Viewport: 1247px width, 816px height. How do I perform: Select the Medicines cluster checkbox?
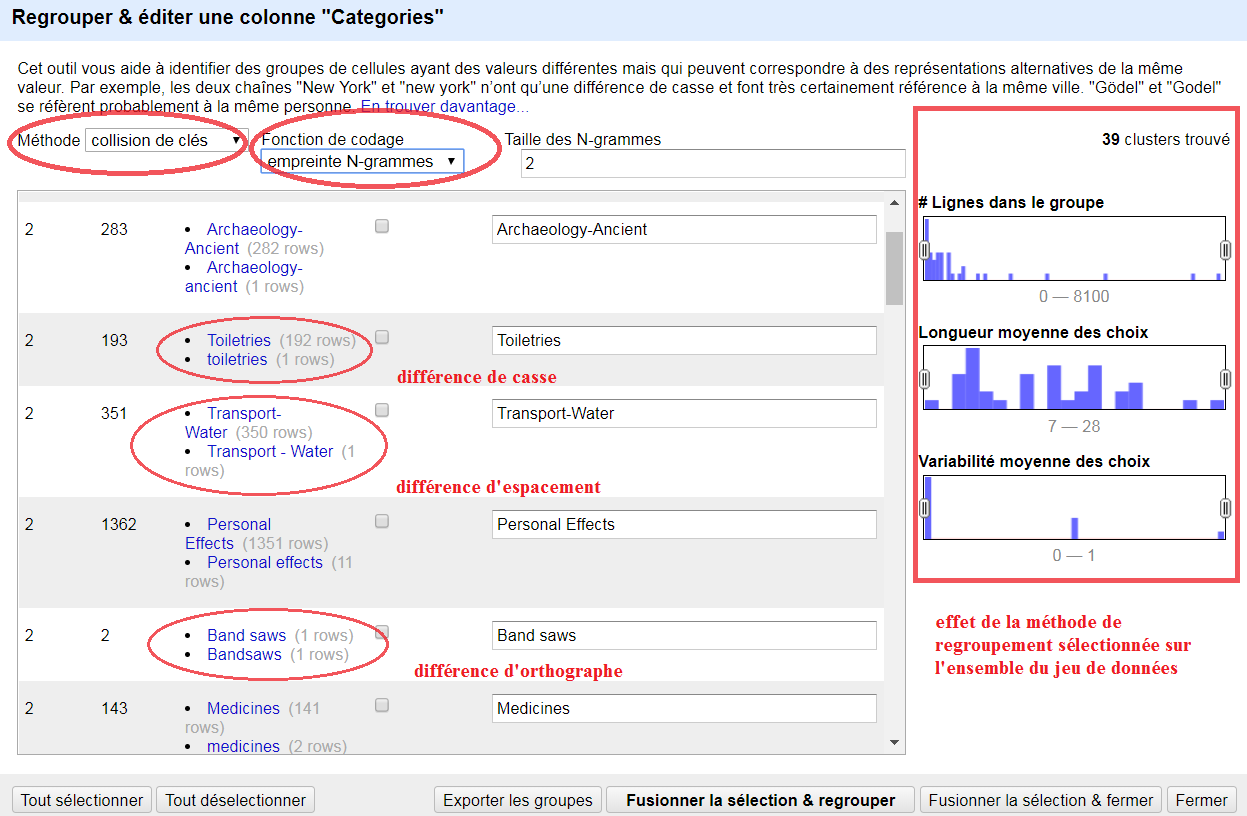382,706
